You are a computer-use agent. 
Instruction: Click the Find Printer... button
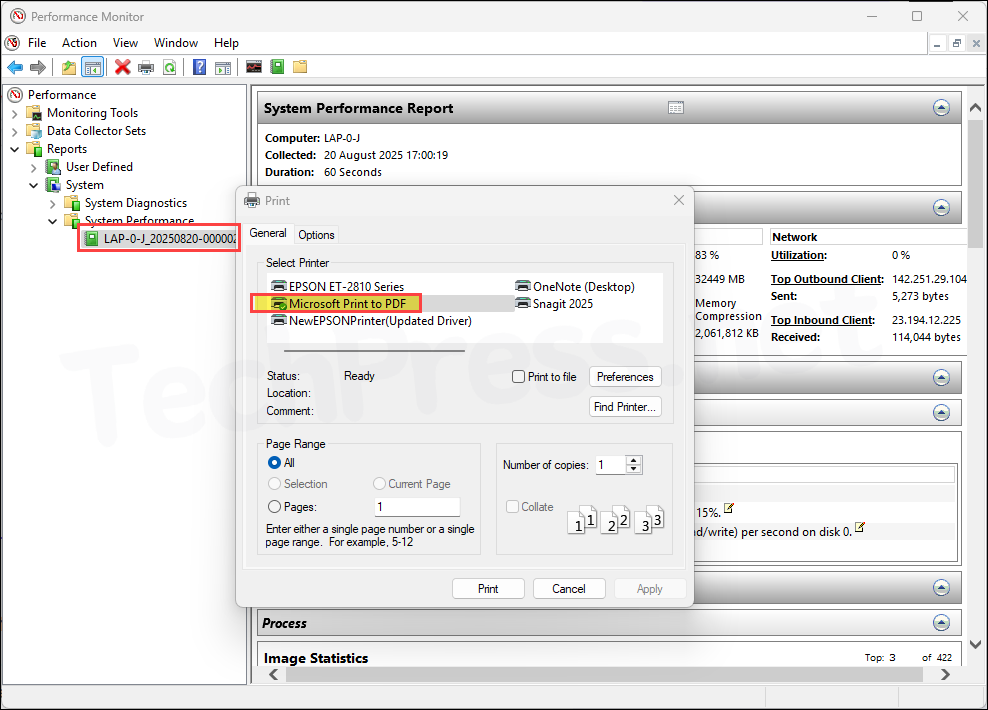[625, 407]
